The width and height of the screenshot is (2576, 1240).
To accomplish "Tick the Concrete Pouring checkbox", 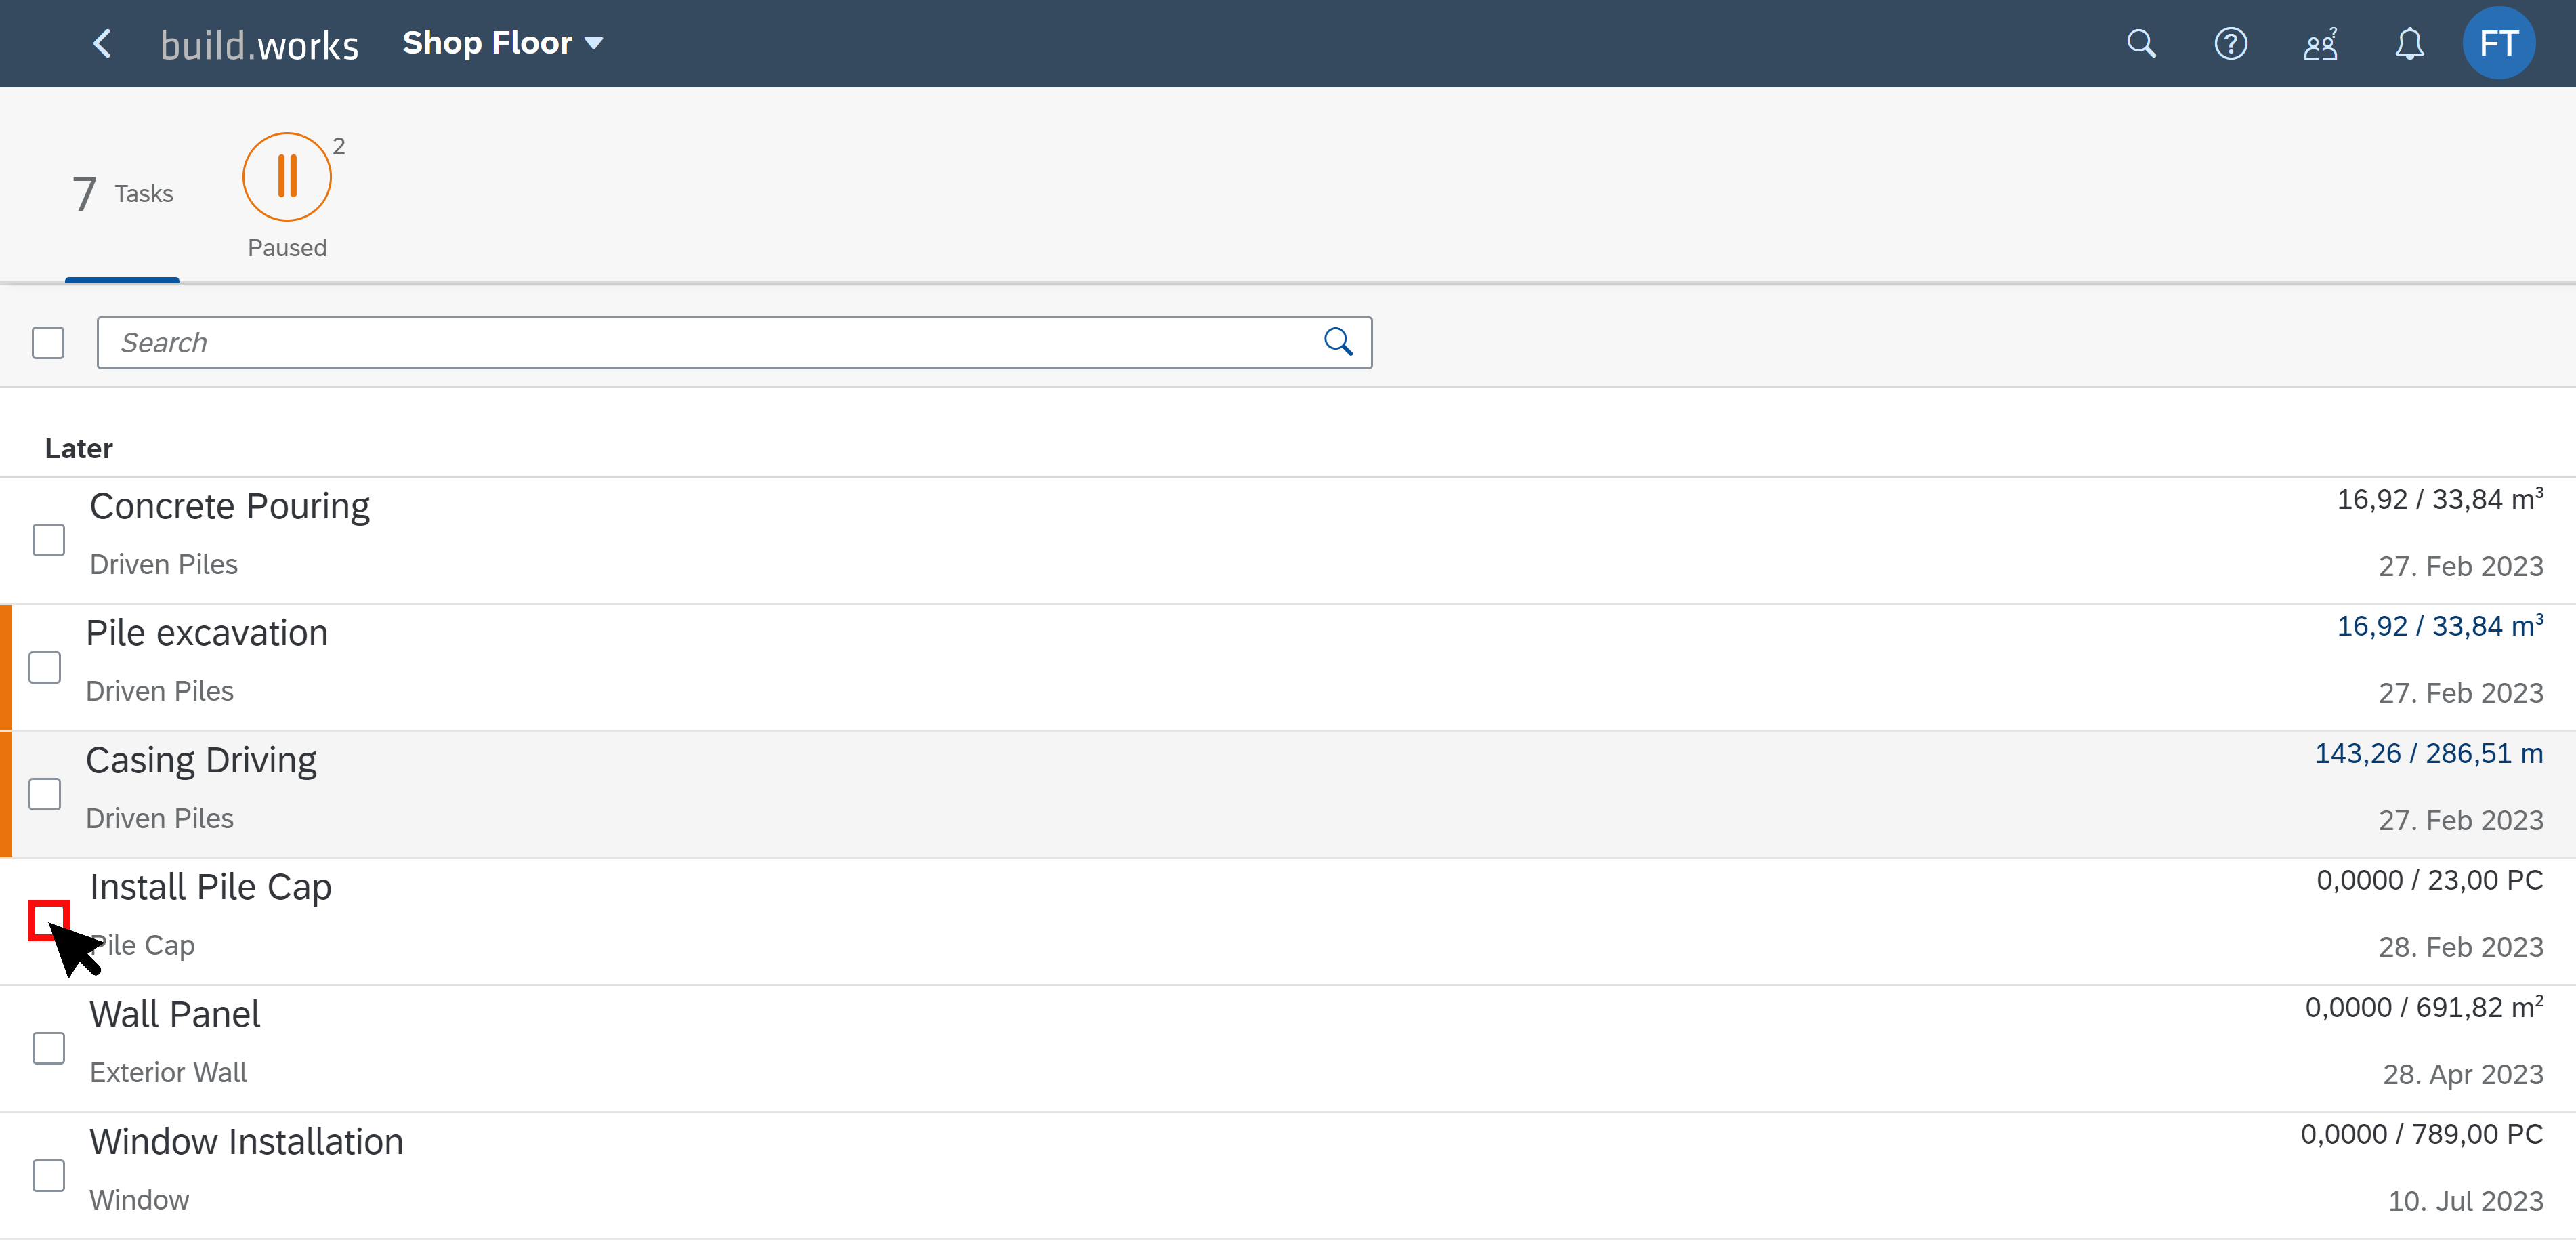I will point(48,540).
